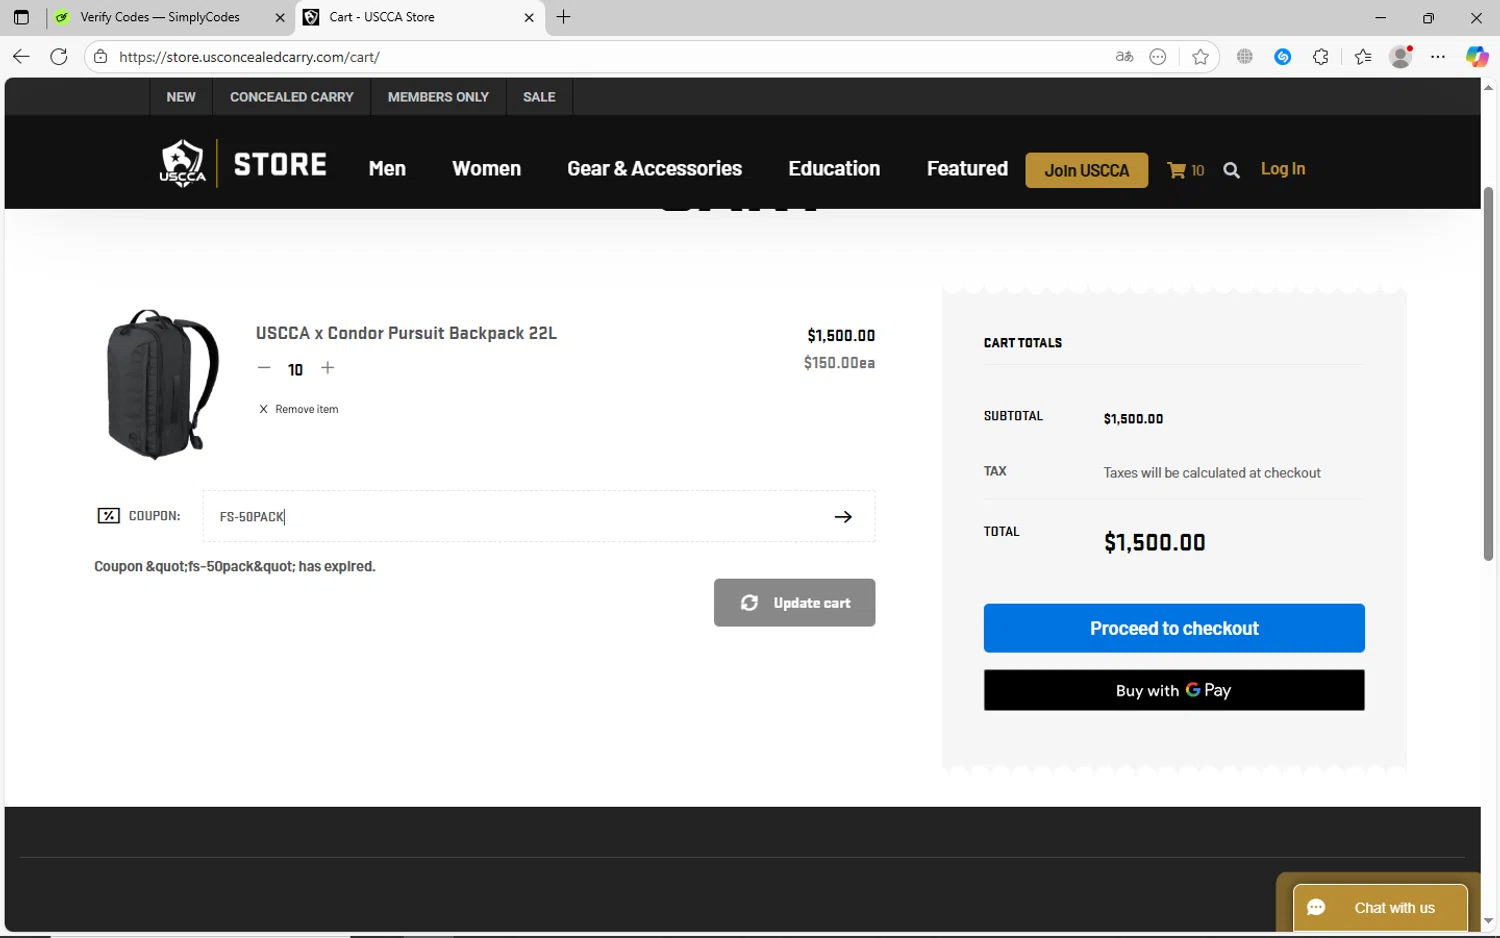This screenshot has width=1500, height=938.
Task: Open USCCA x Condor Pursuit Backpack link
Action: (x=406, y=333)
